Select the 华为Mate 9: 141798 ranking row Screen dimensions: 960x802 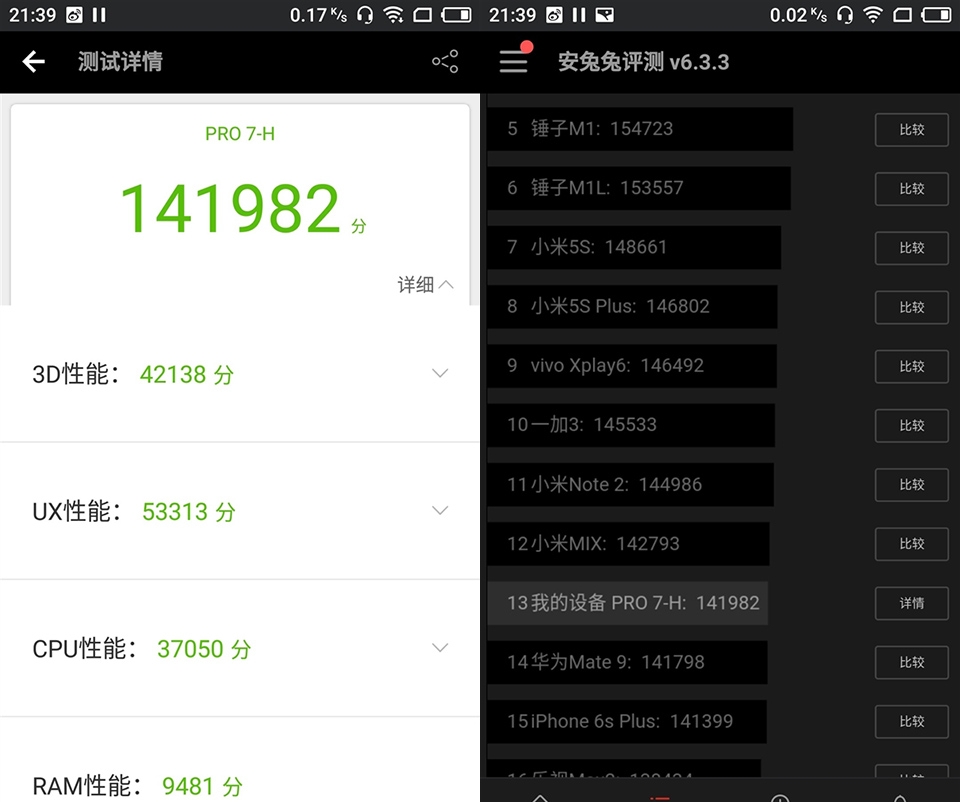click(627, 662)
